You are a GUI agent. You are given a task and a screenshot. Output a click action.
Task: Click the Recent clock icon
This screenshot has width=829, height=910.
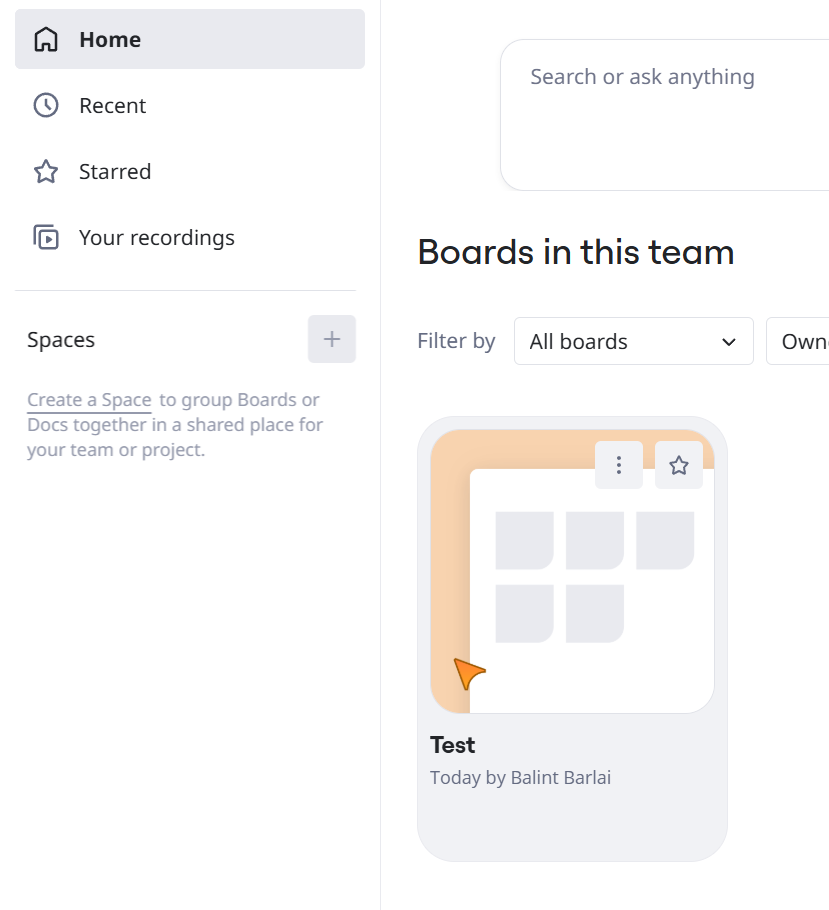[x=46, y=106]
